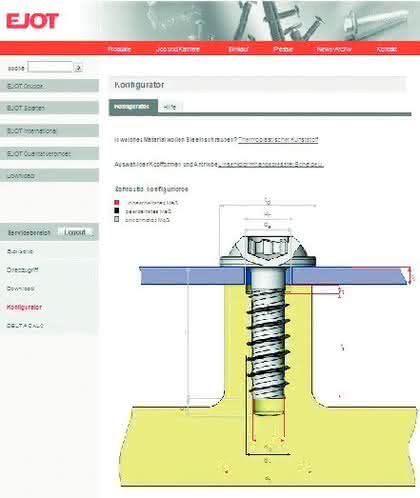Open Download in the grey sidebar
Image resolution: width=420 pixels, height=498 pixels.
[x=49, y=175]
